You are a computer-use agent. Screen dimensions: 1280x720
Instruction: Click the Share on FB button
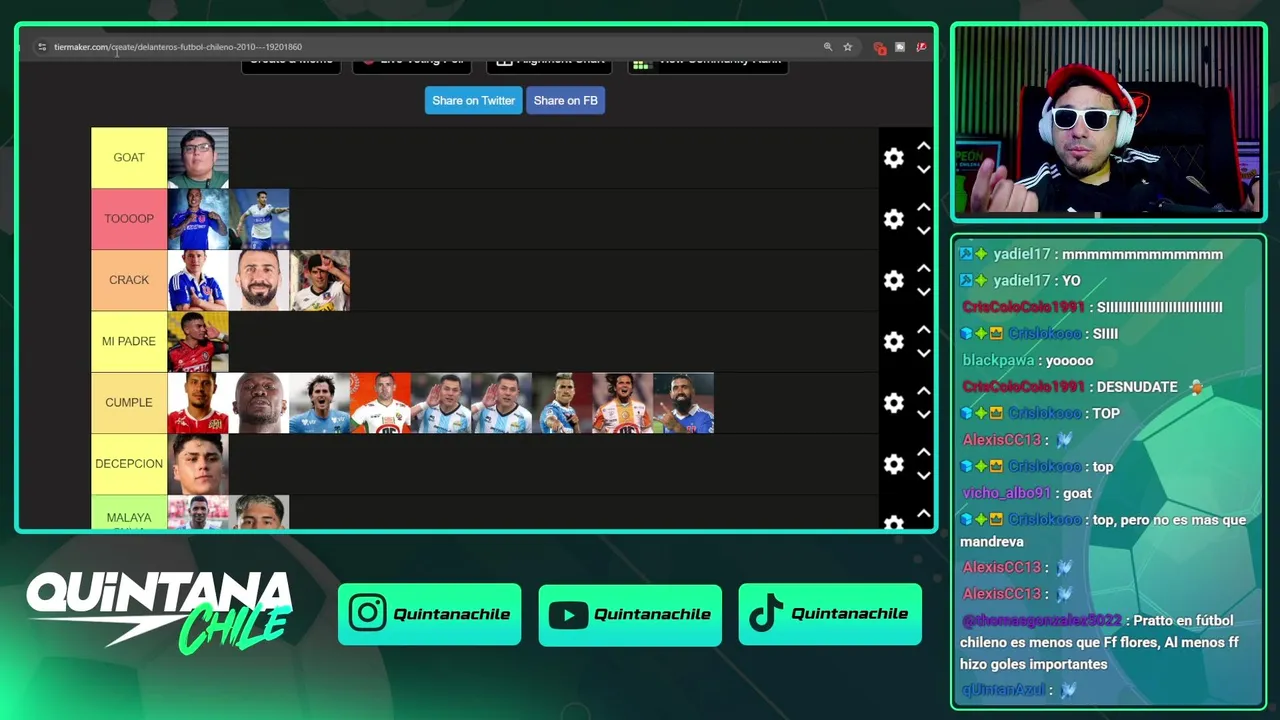click(565, 100)
